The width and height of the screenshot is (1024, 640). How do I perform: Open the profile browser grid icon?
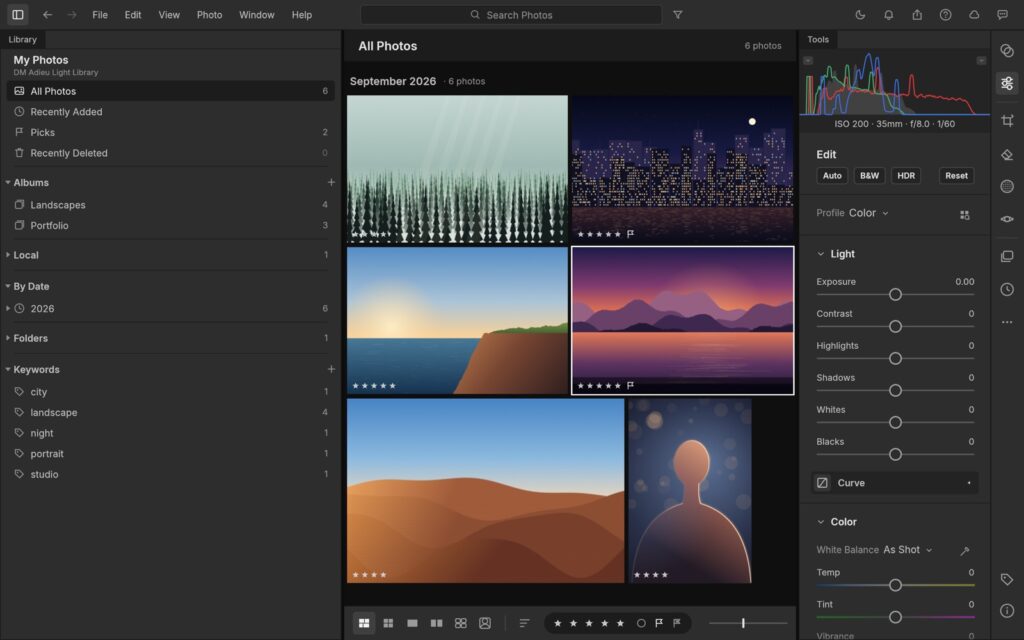click(x=965, y=215)
